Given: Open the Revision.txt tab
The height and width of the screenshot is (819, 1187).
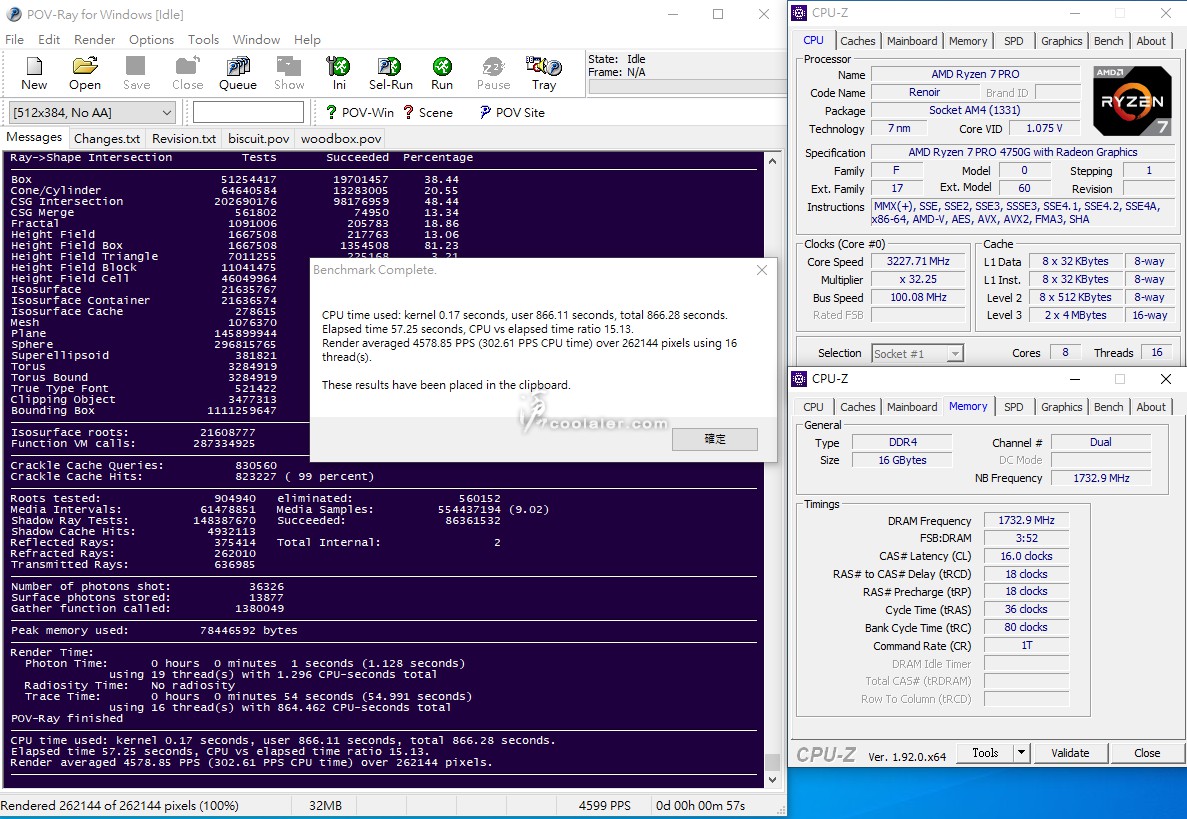Looking at the screenshot, I should click(184, 139).
